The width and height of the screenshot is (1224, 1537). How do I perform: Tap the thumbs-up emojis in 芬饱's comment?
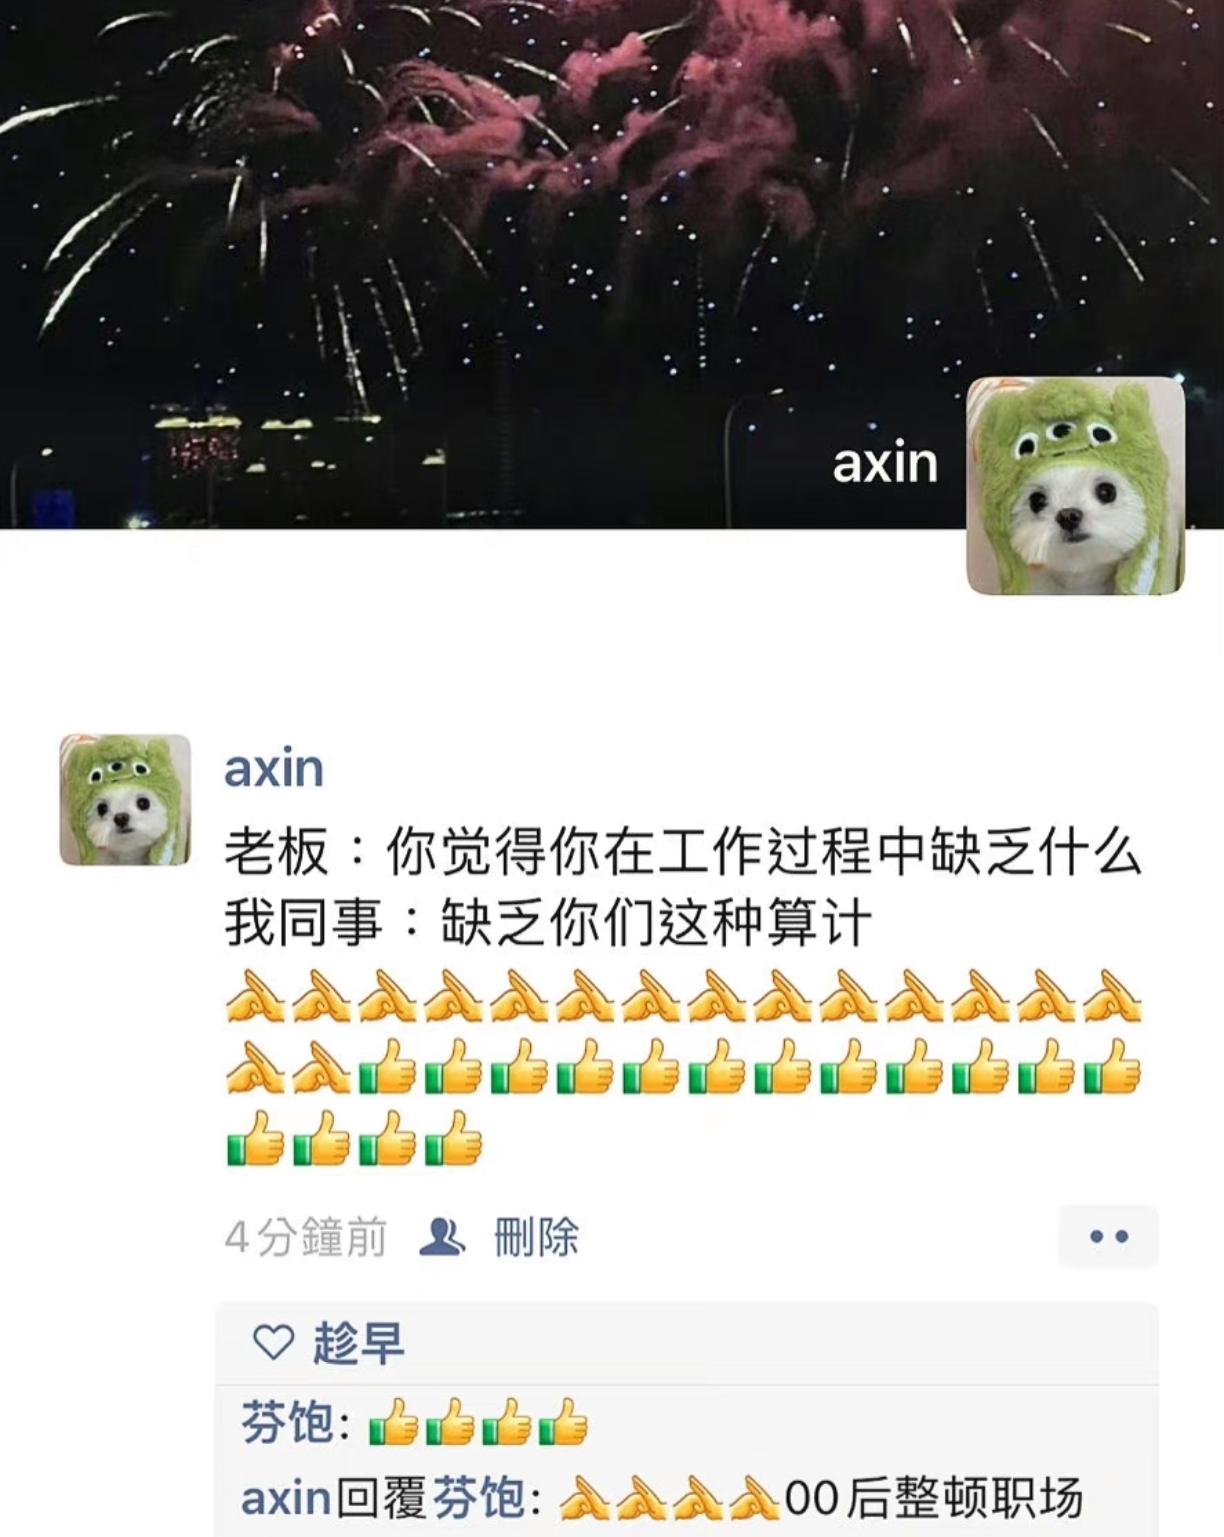[x=479, y=1422]
